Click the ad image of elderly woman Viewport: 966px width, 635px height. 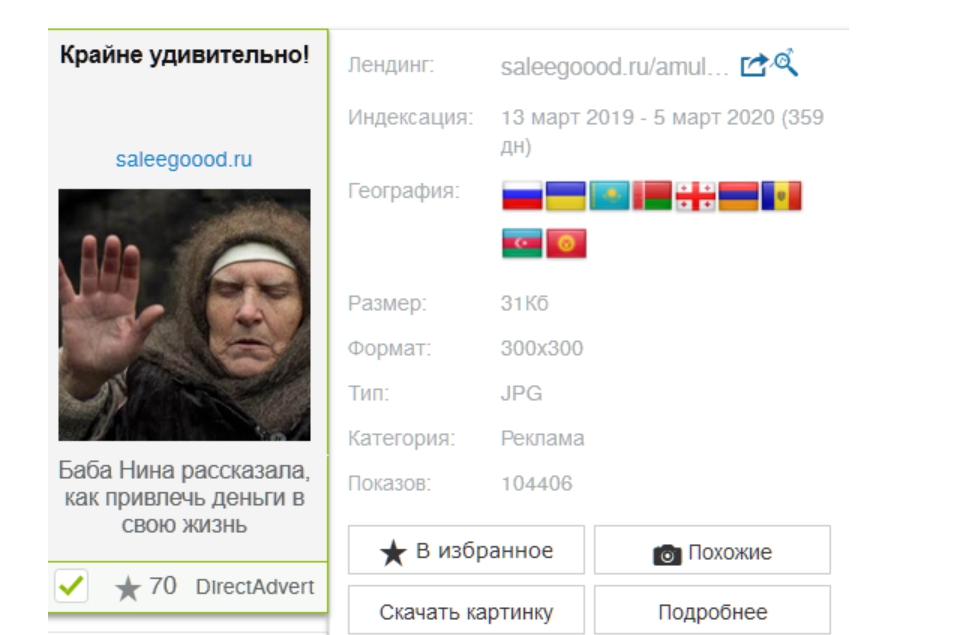point(184,315)
